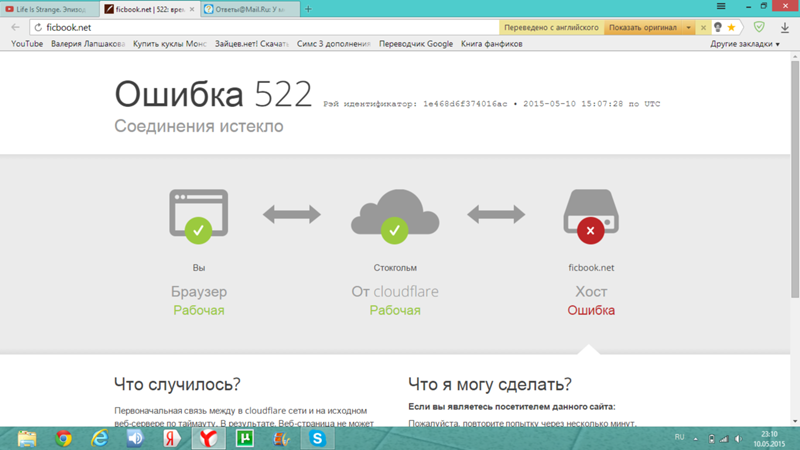Switch to the Life Is Strange tab

50,9
